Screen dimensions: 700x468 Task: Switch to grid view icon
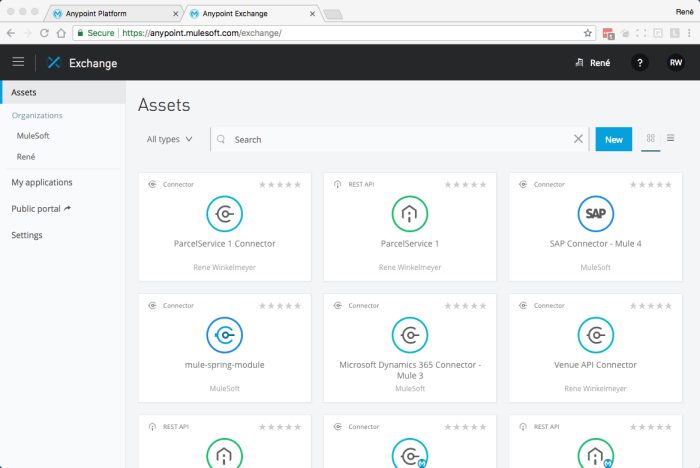click(650, 138)
